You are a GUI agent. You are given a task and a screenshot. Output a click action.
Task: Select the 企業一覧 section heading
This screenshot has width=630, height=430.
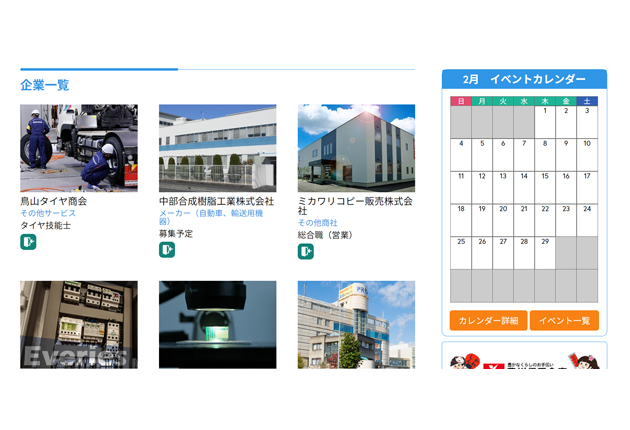[x=45, y=85]
